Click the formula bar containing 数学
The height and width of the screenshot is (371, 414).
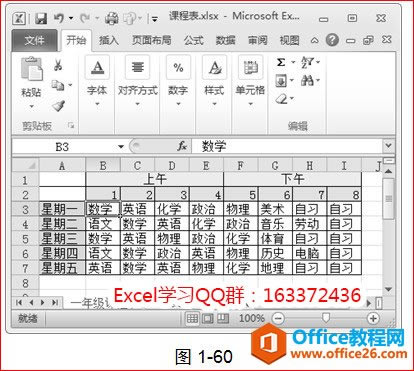pyautogui.click(x=288, y=146)
